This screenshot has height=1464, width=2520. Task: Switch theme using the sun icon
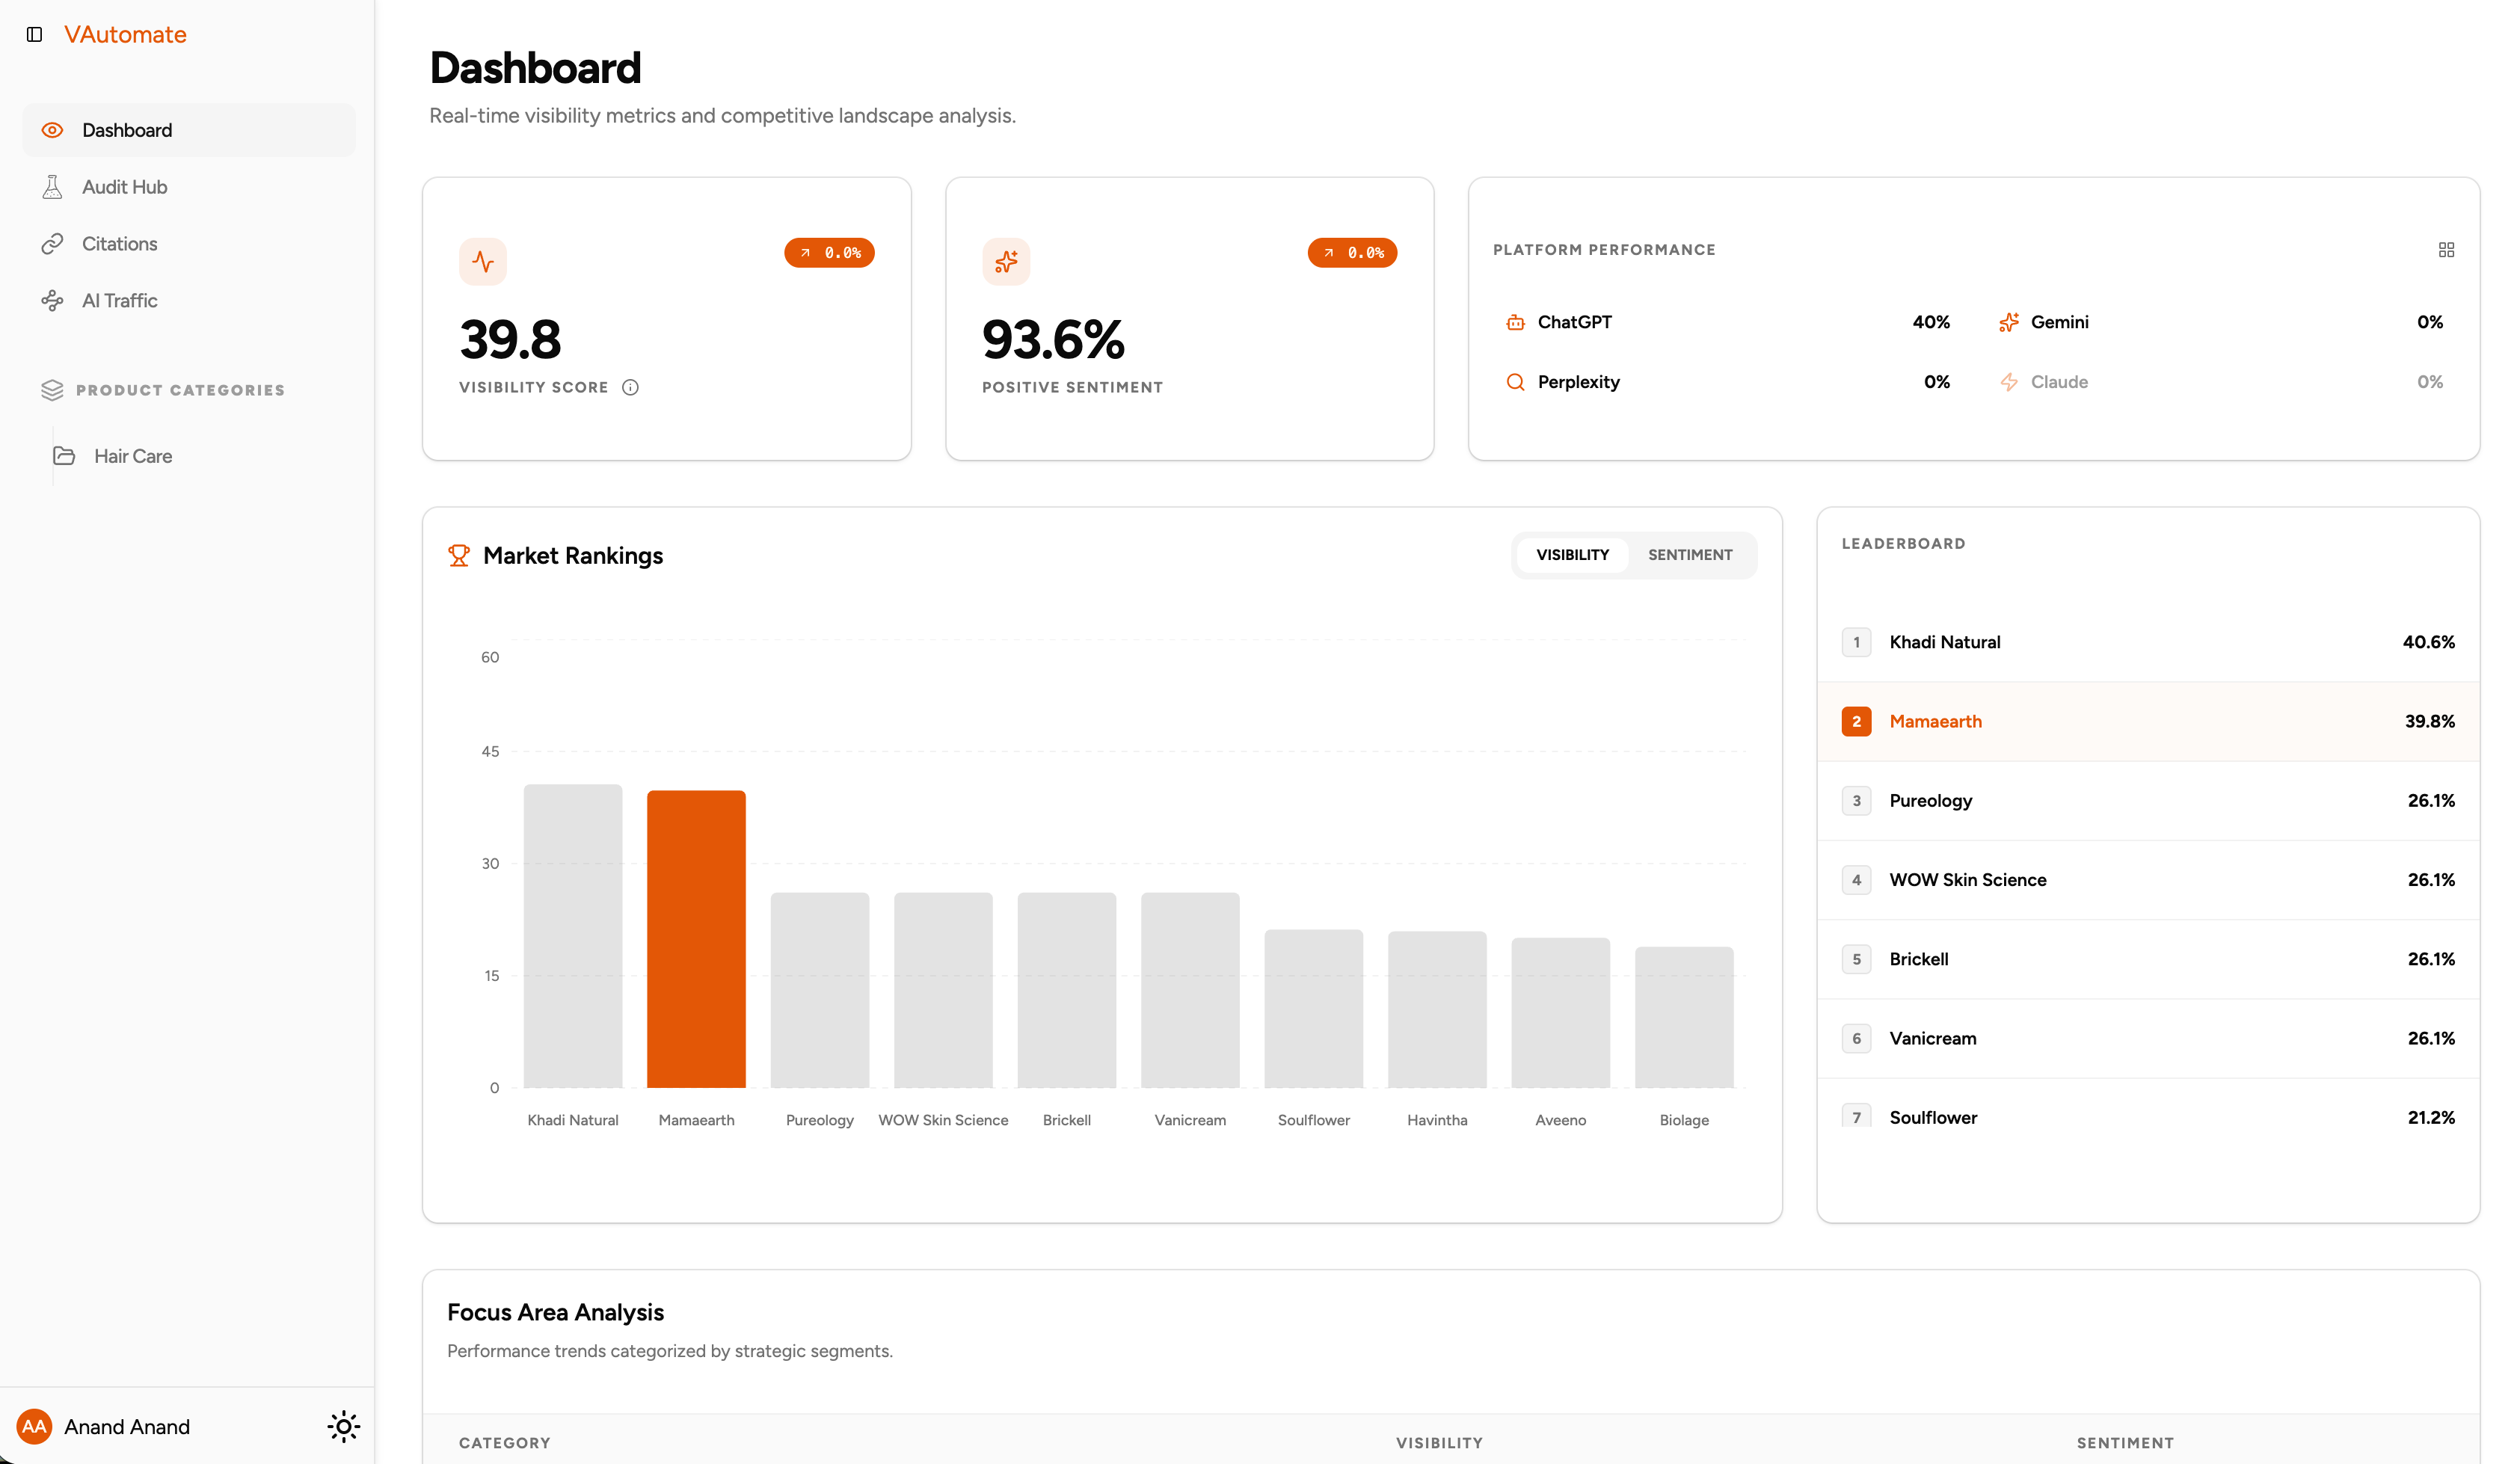[343, 1426]
